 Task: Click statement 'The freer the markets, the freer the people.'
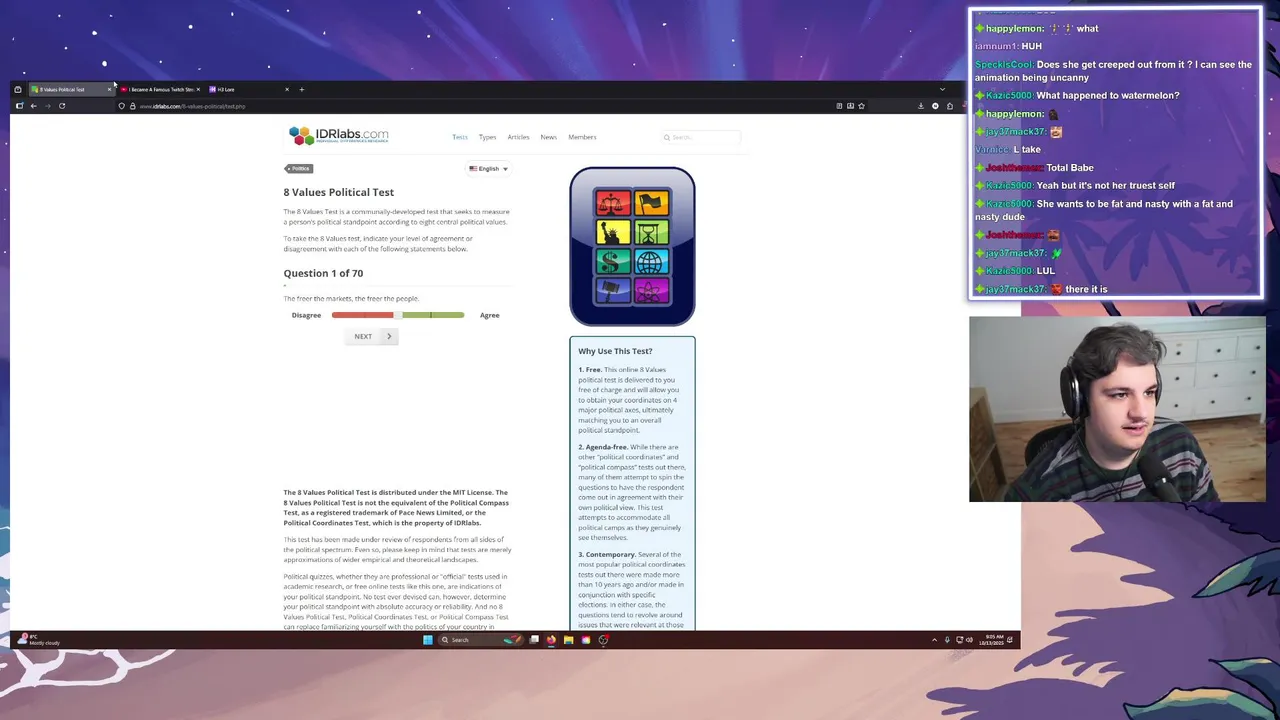pos(351,298)
